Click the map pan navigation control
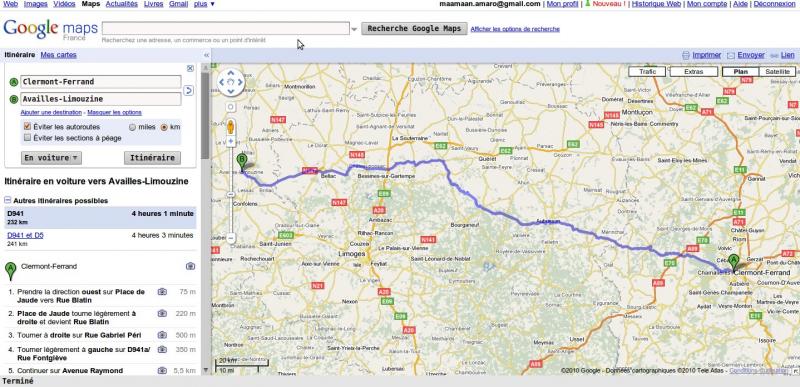Screen dimensions: 800x387 point(231,83)
